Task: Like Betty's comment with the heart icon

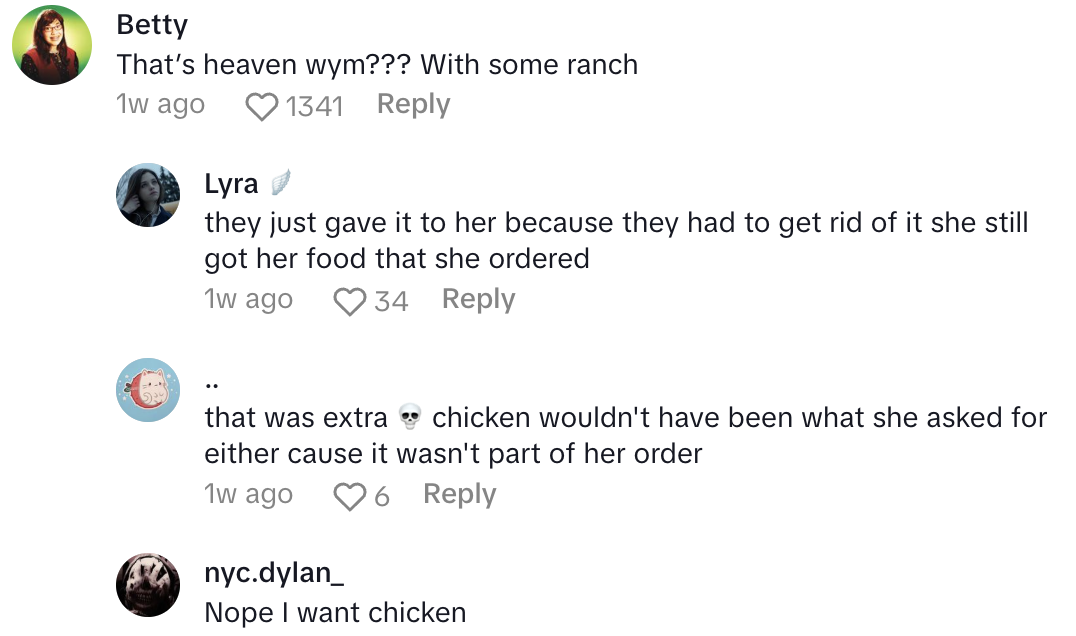Action: point(262,106)
